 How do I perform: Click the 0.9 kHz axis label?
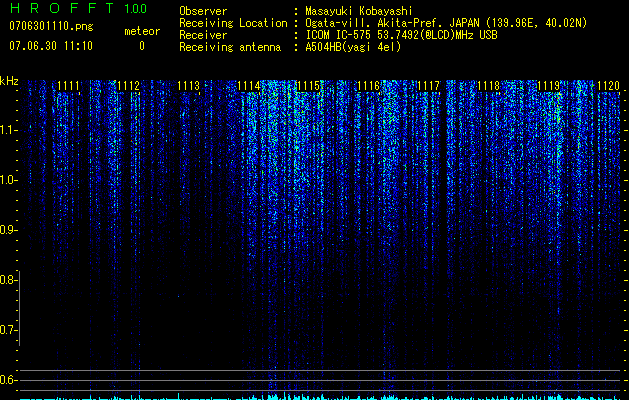click(x=7, y=230)
